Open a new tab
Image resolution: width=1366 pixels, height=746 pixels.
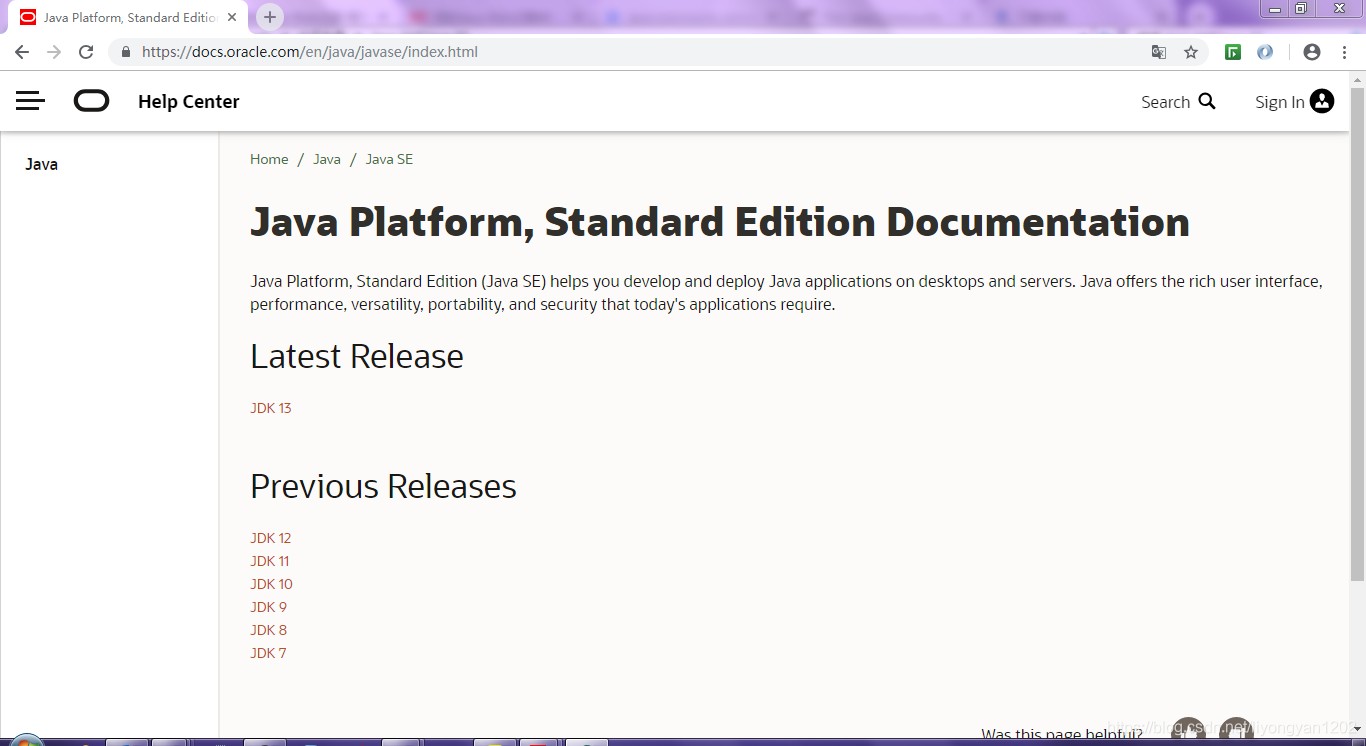(270, 17)
